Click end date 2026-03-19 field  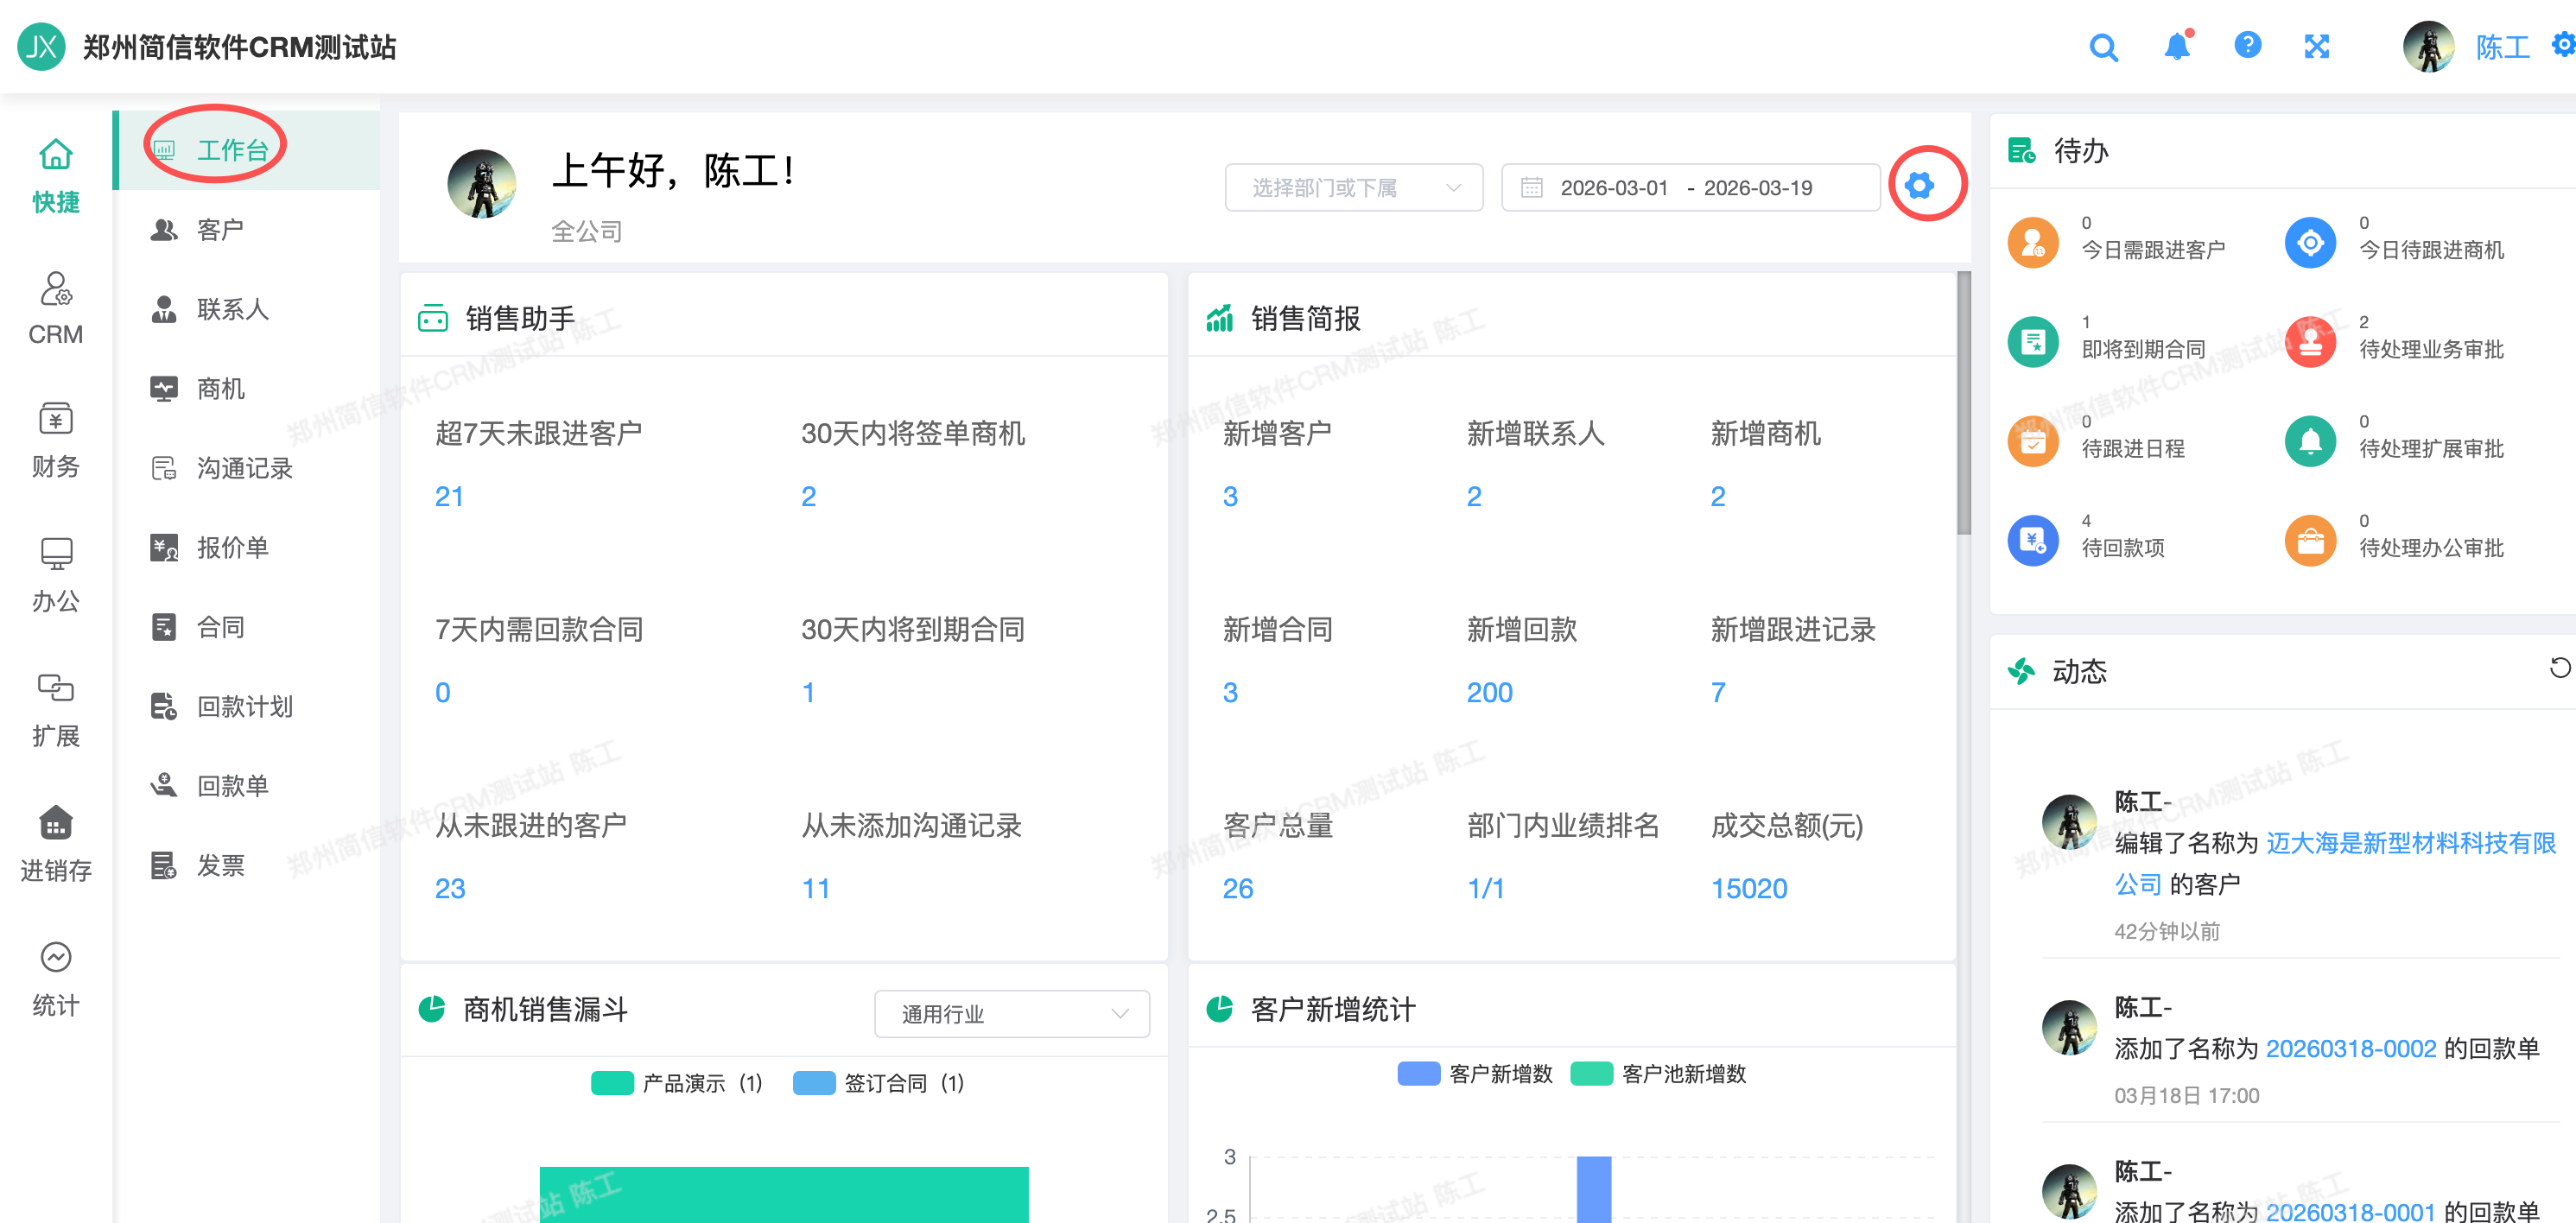point(1757,188)
